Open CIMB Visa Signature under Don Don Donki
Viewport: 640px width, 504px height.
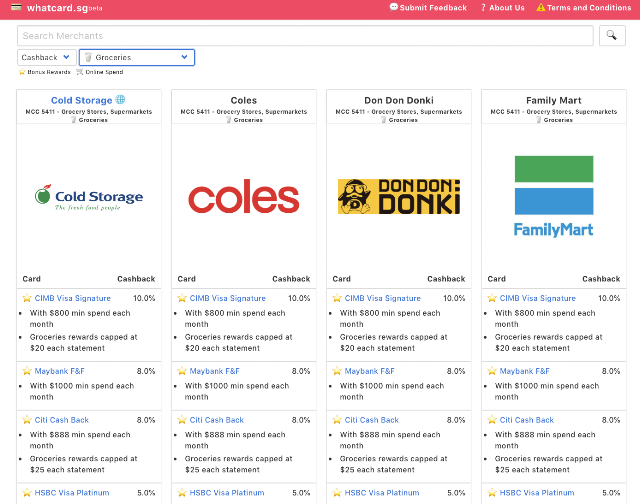point(382,298)
